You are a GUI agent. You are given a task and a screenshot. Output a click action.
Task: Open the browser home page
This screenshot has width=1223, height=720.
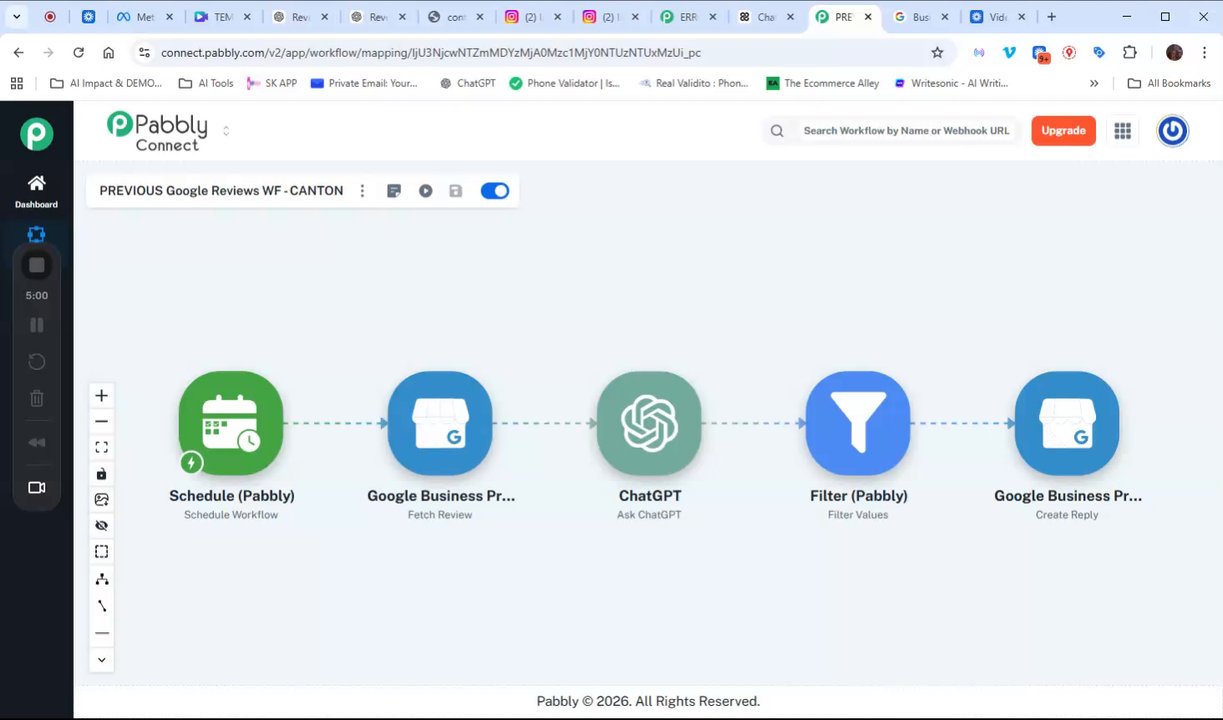point(108,53)
